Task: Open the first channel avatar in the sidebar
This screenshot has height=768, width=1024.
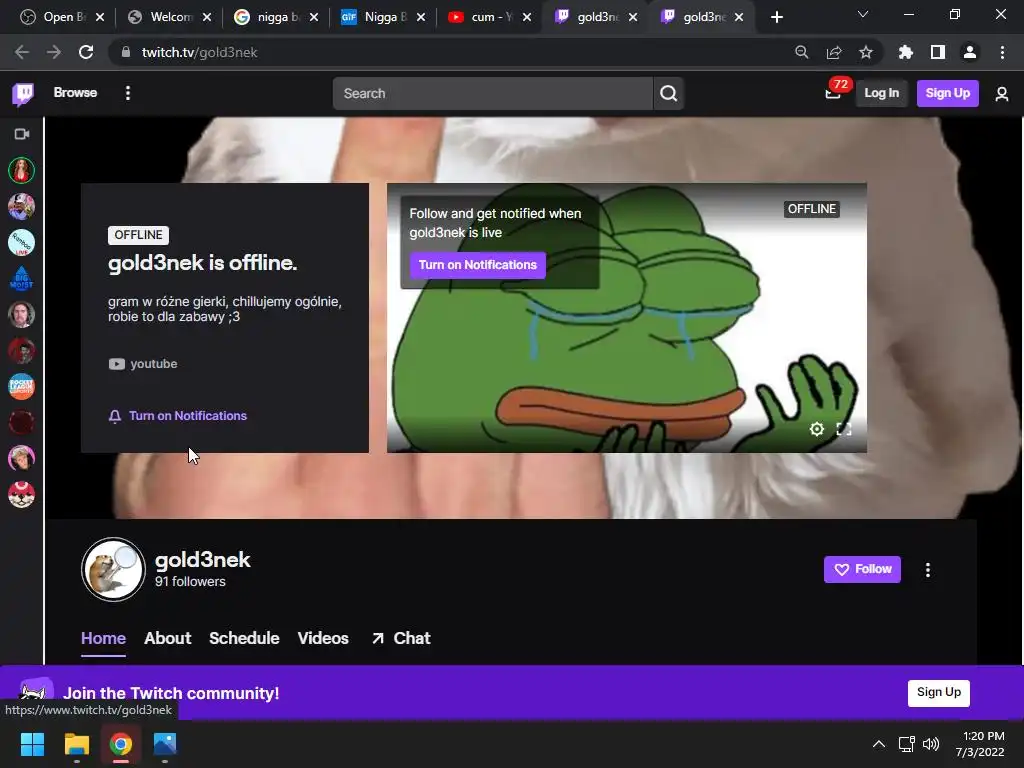Action: coord(22,170)
